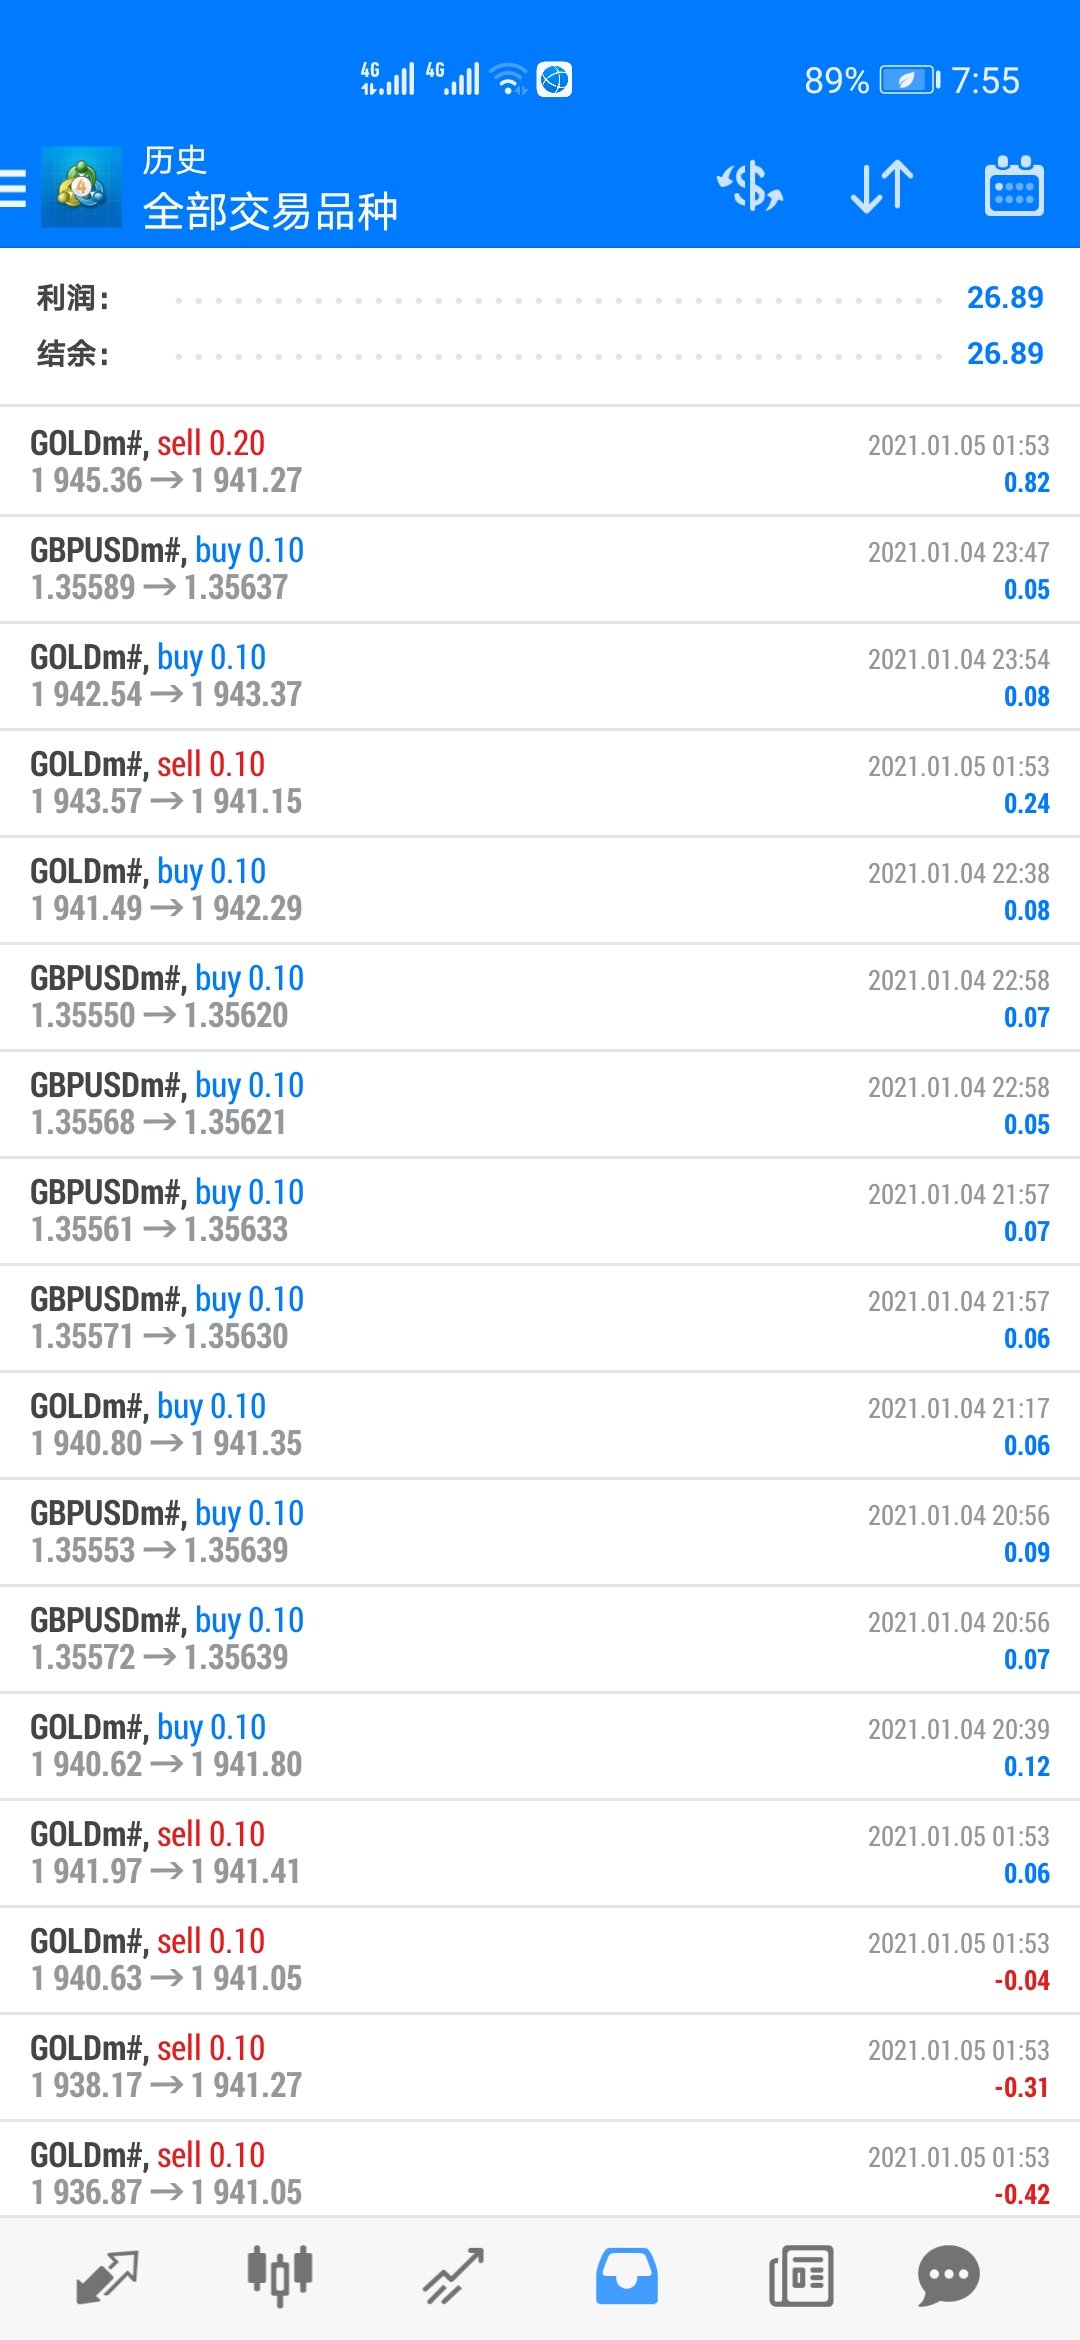Tap the 全部交易品种 title
Screen dimensions: 1080x2340
click(270, 211)
